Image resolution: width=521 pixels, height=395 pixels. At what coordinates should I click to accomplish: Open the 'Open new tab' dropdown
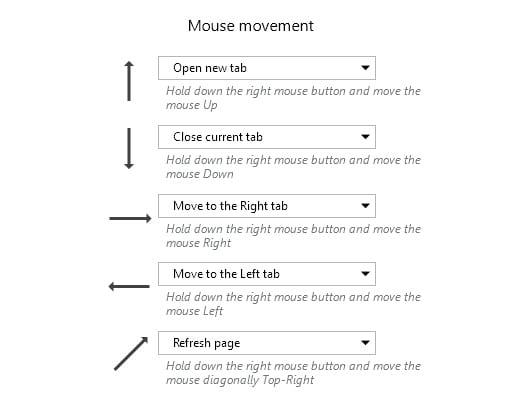click(x=267, y=68)
